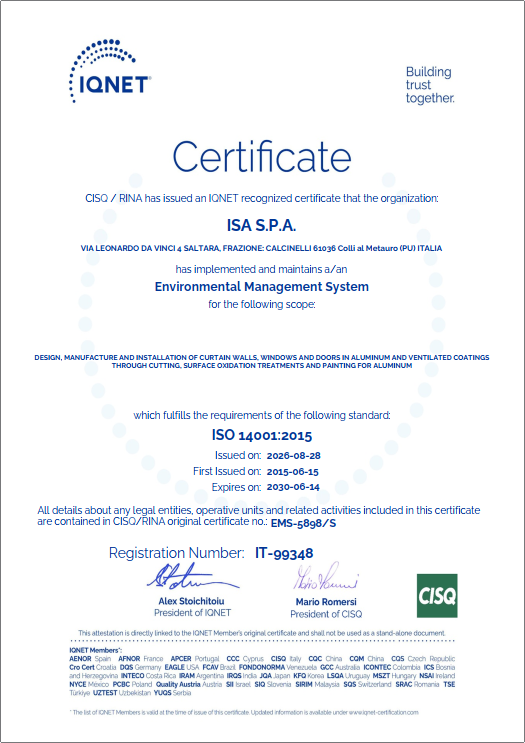Click the green CISQ logo
Screen dimensions: 525x743
(437, 596)
